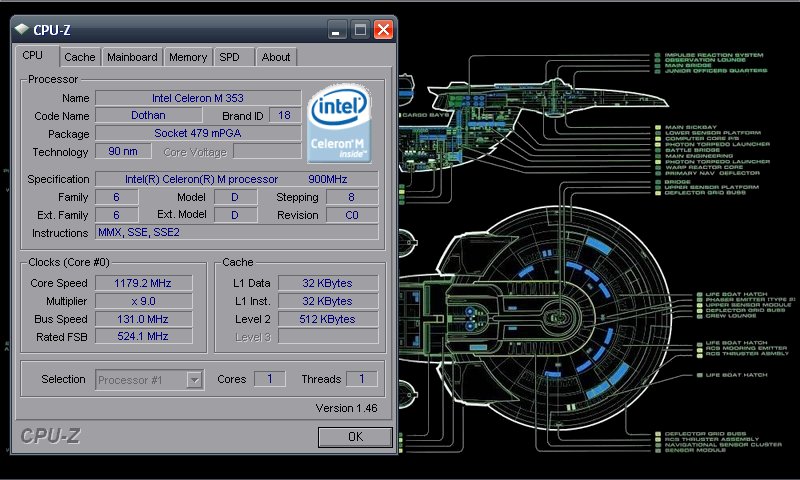Open the Mainboard tab
This screenshot has width=800, height=480.
(x=132, y=57)
